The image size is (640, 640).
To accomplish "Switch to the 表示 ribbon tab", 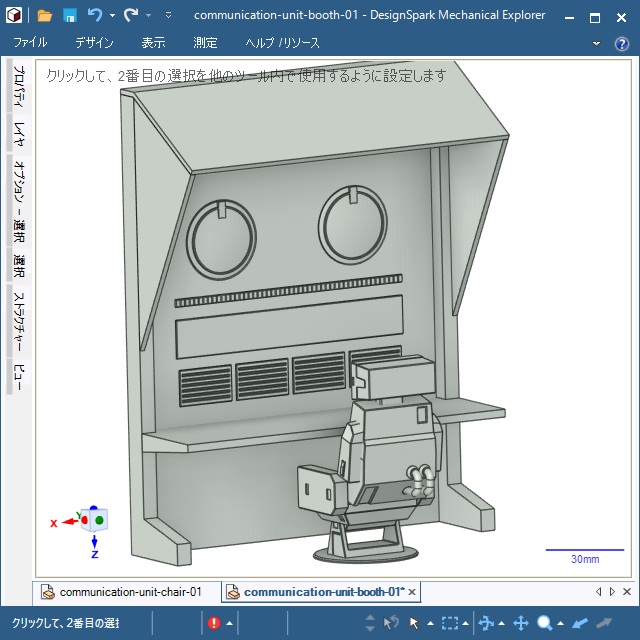I will 153,42.
